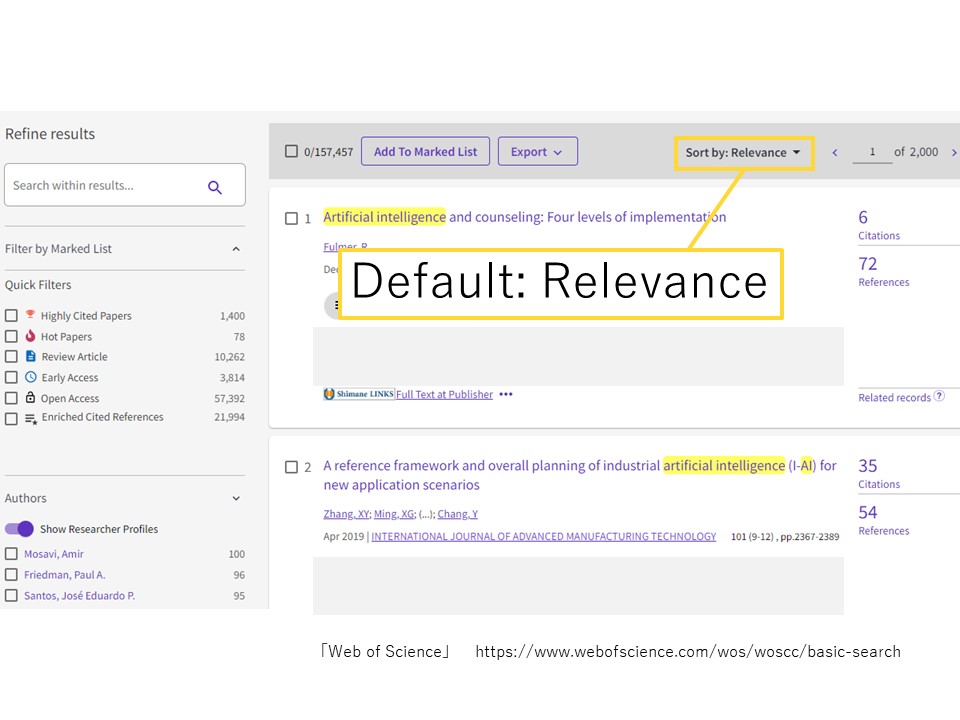Click the Quick Filters heading text
Viewport: 960px width, 720px height.
(38, 285)
